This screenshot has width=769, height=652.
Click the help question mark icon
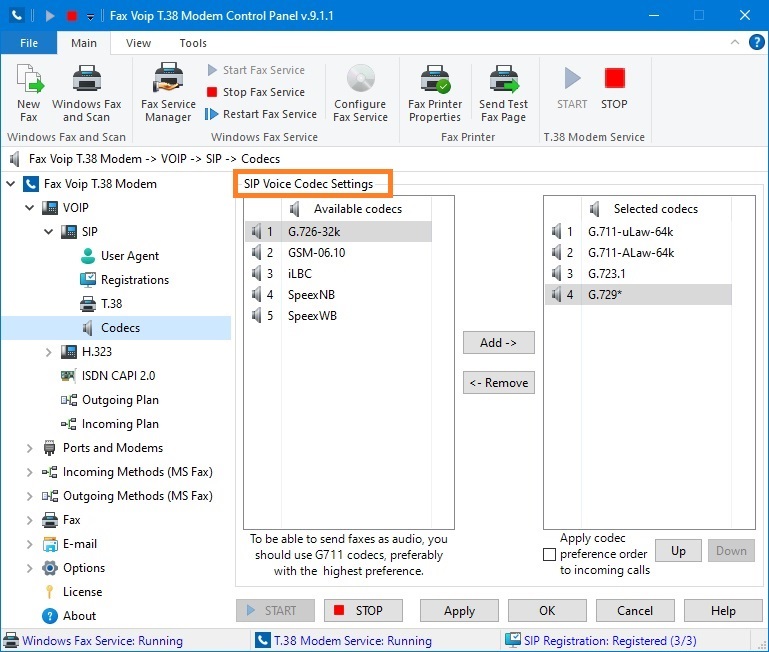[x=756, y=42]
